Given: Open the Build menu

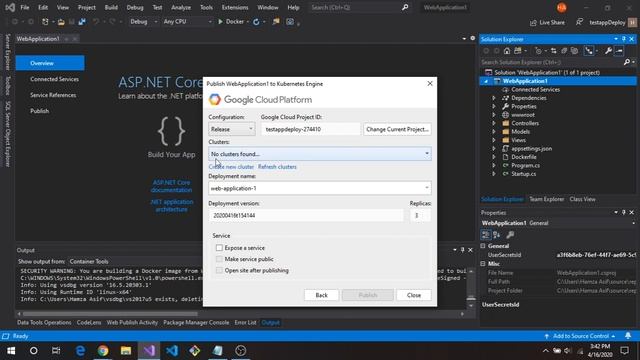Looking at the screenshot, I should click(x=111, y=7).
